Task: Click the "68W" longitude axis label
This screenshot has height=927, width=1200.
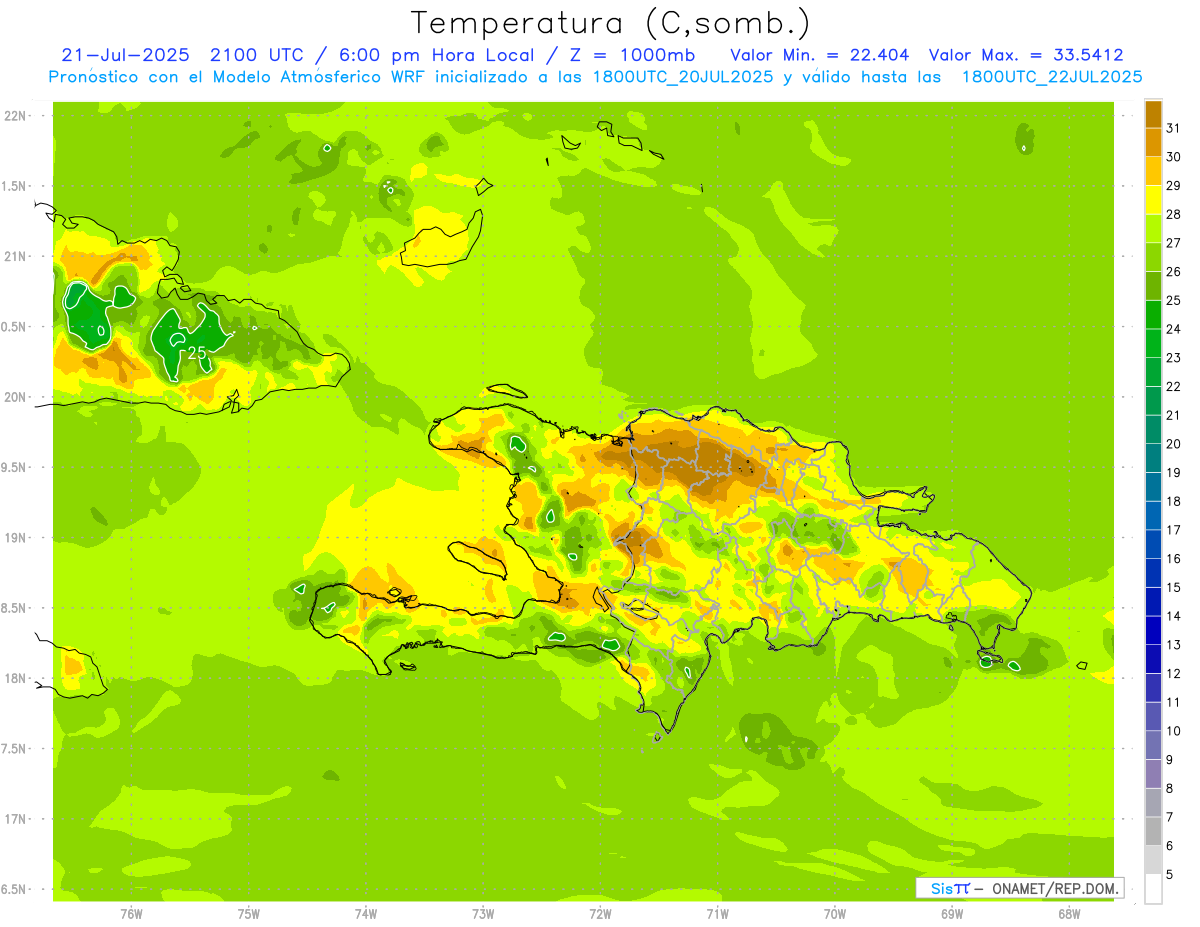Action: tap(1068, 914)
